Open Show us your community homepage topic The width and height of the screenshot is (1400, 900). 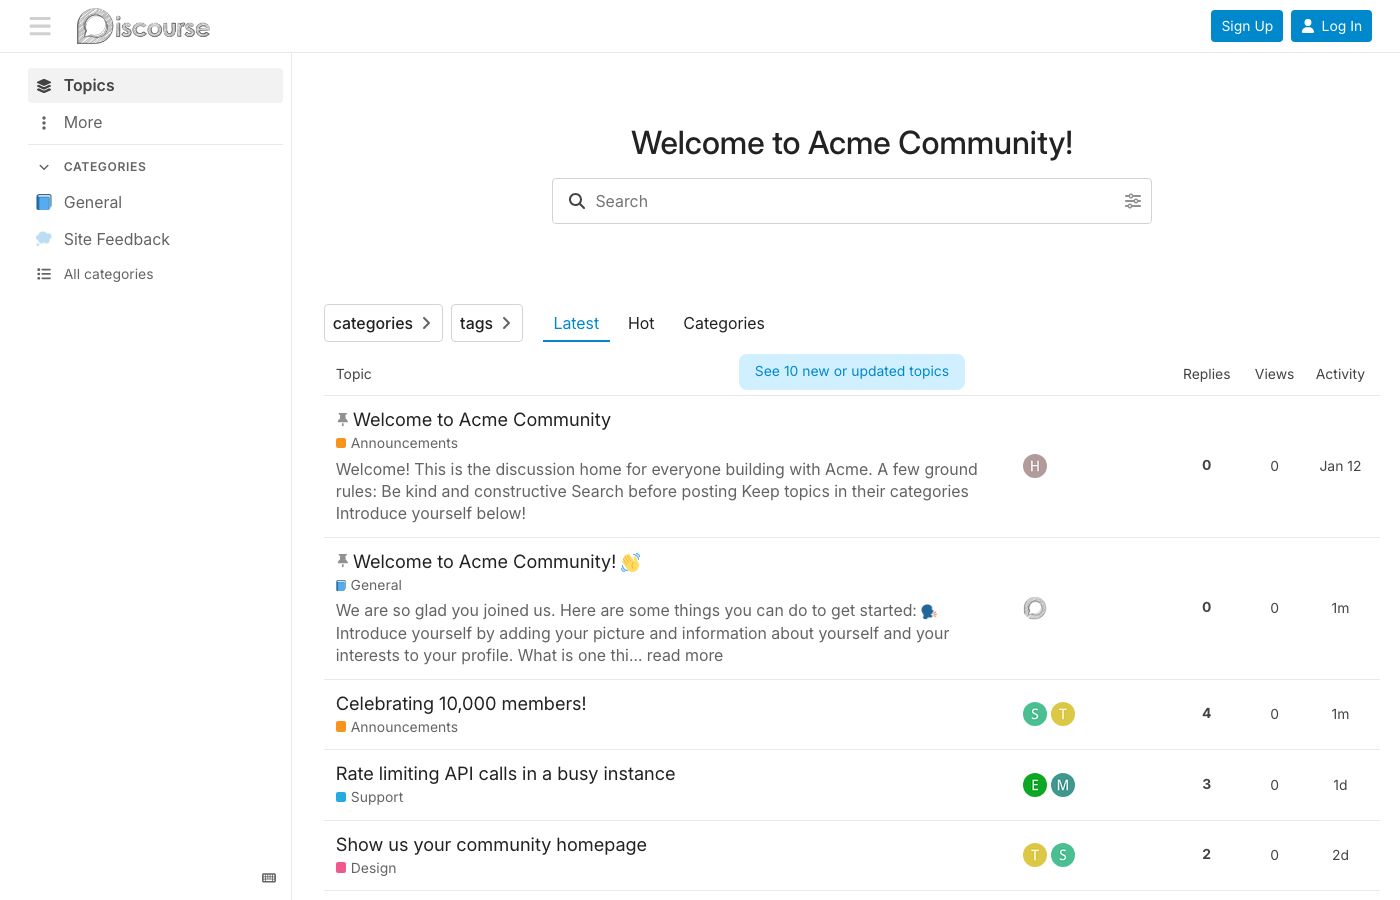(x=491, y=845)
